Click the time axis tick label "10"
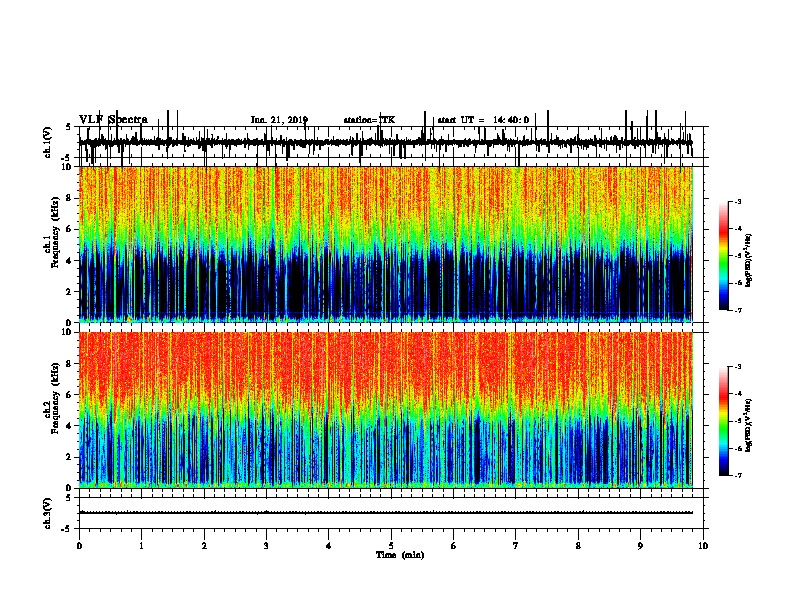This screenshot has width=792, height=612. click(703, 546)
